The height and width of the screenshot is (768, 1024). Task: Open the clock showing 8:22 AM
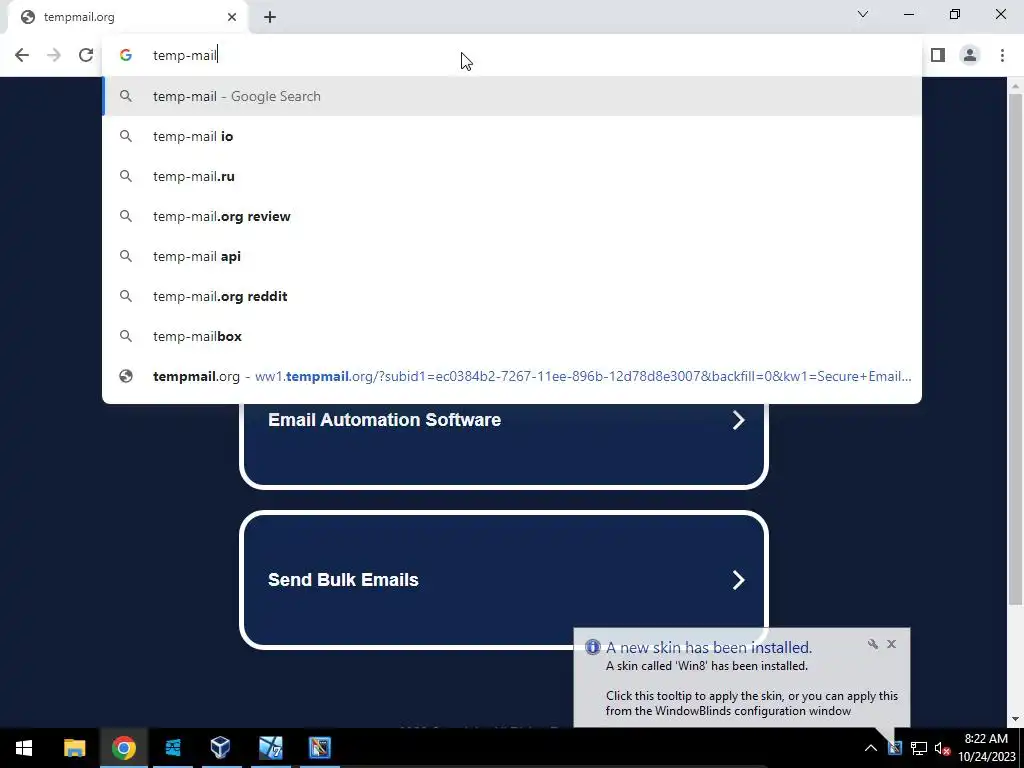click(987, 748)
